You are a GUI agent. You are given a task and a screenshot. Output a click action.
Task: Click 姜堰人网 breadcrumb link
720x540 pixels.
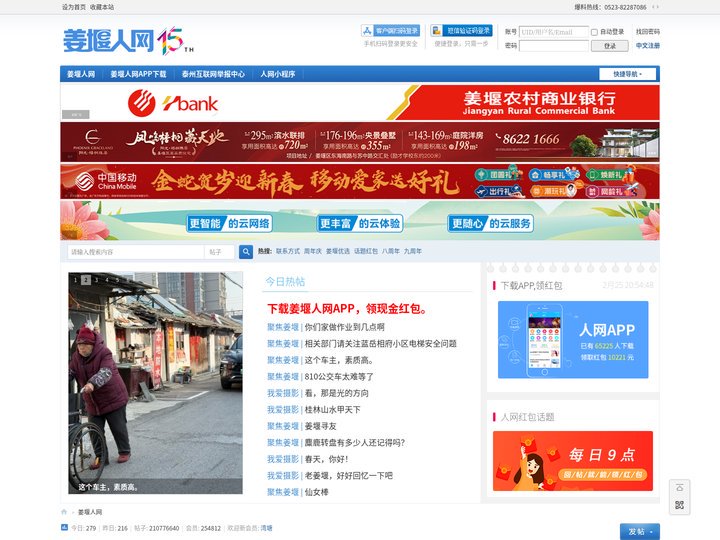click(90, 512)
